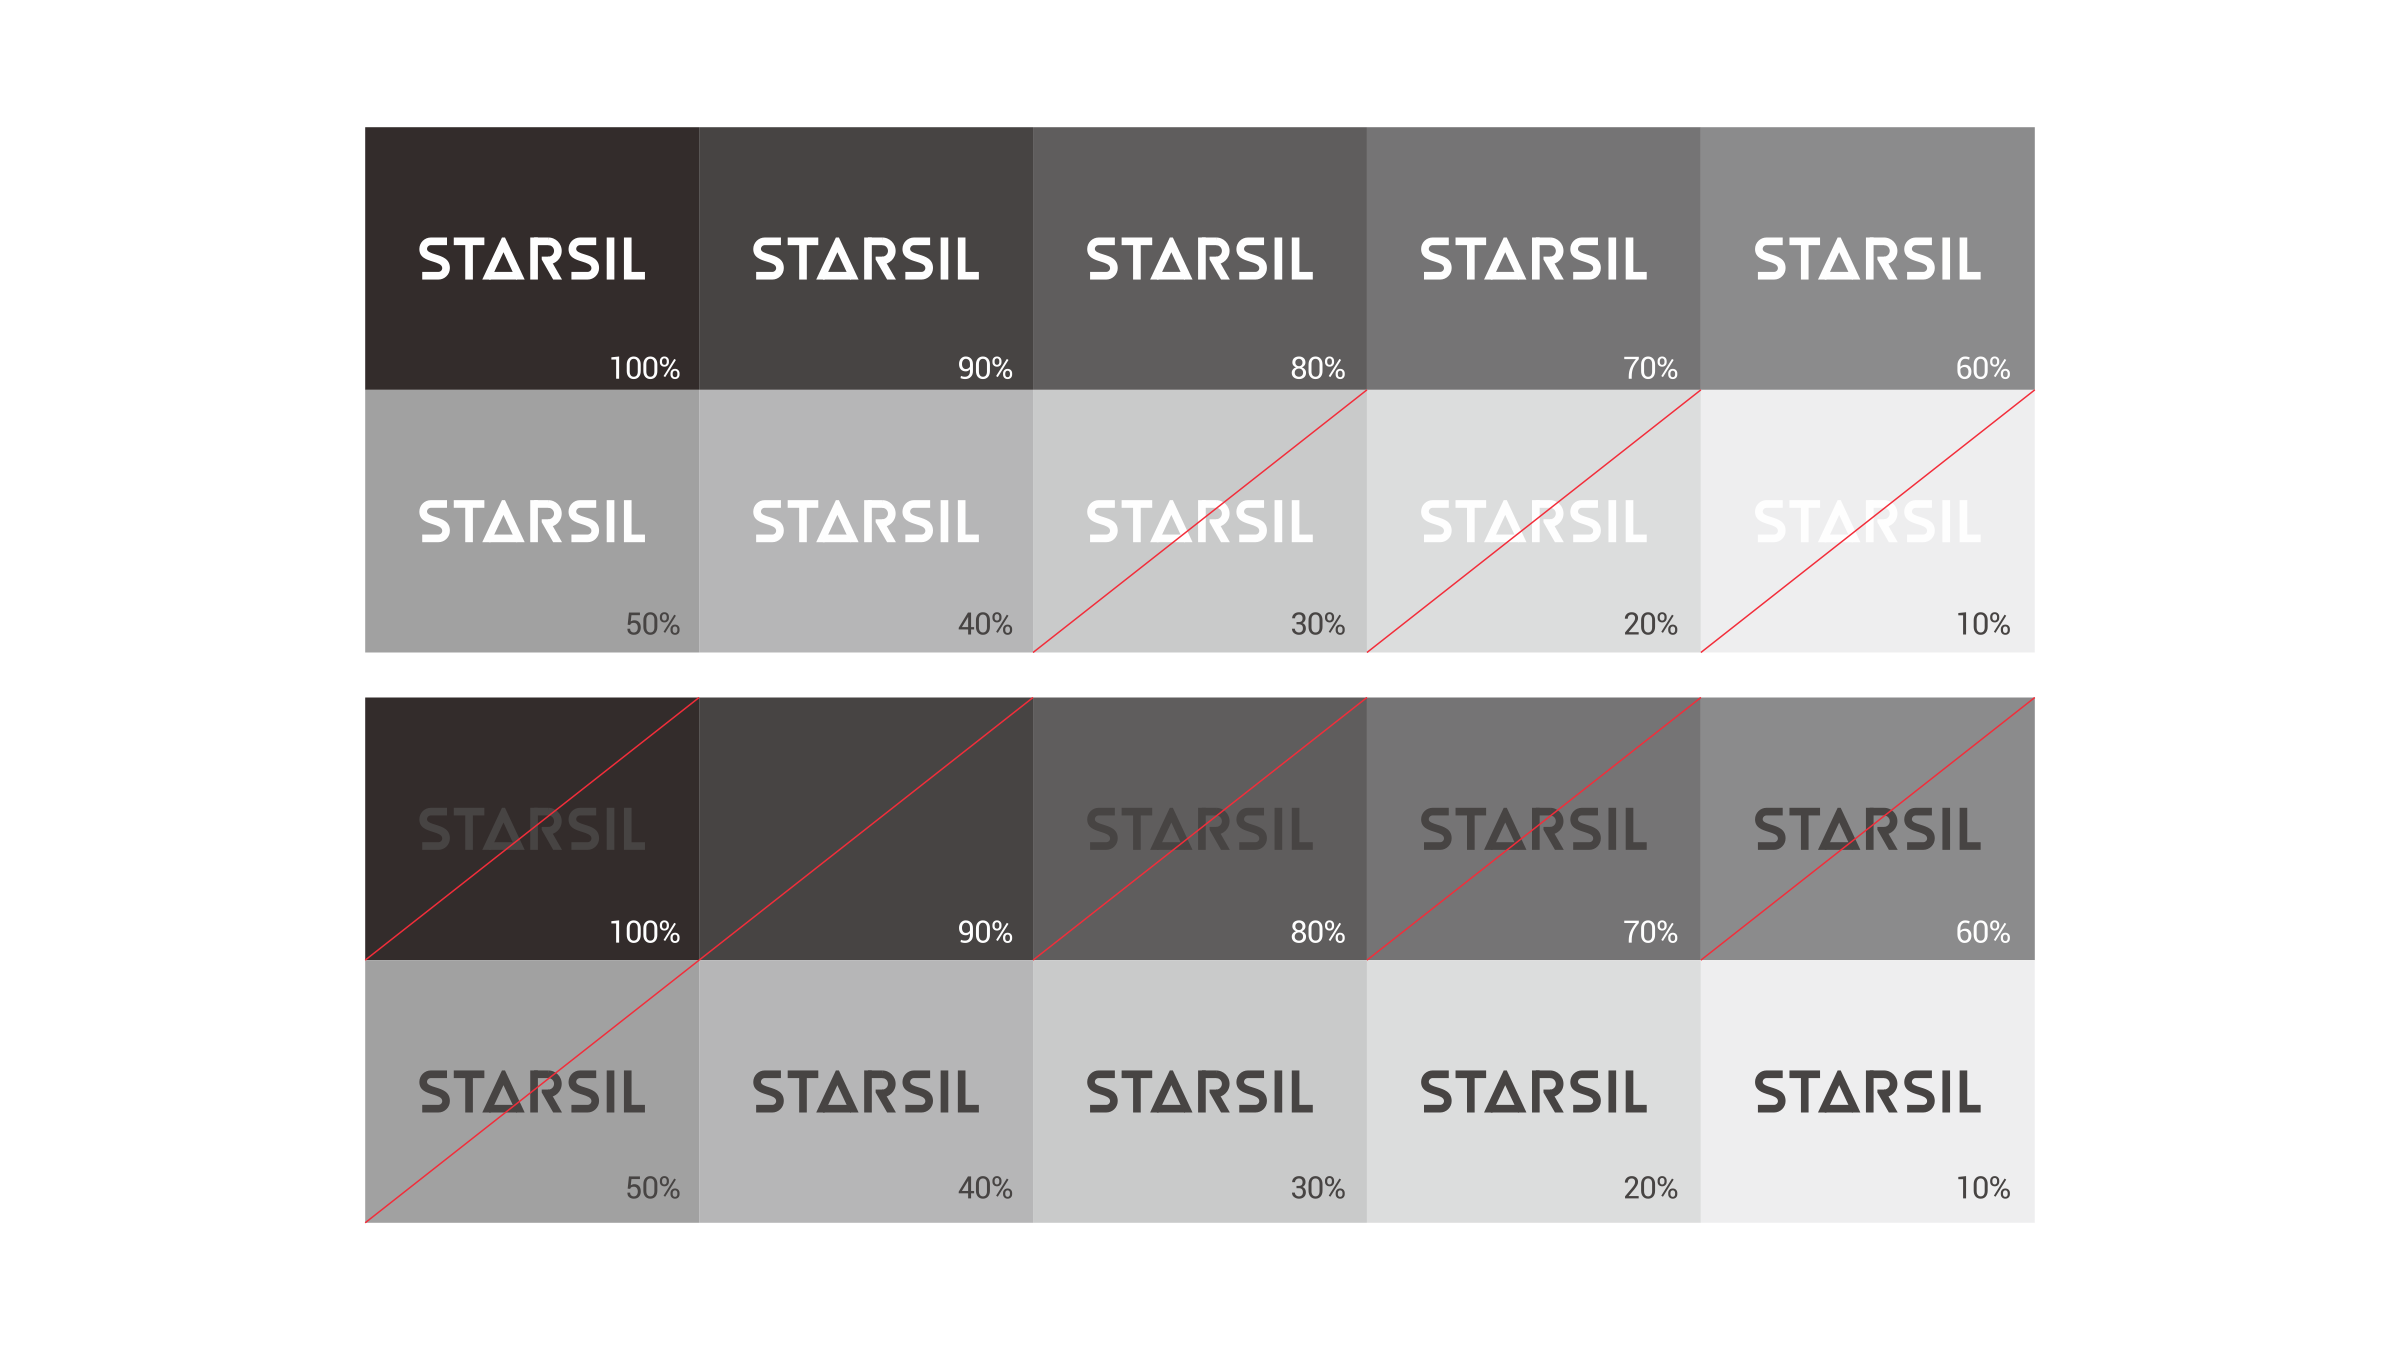Click the crossed-out white logo on the 30% tile
The height and width of the screenshot is (1350, 2400).
click(x=1199, y=522)
